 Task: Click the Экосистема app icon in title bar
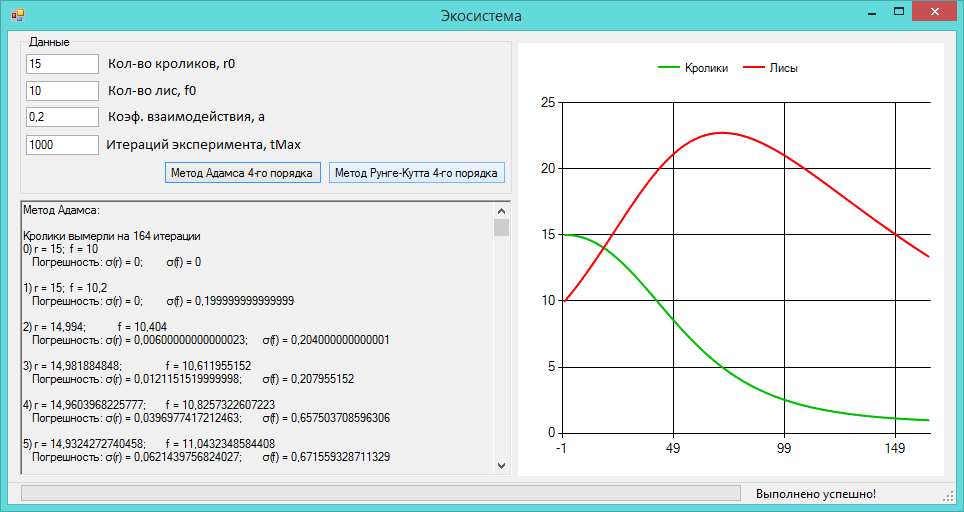pyautogui.click(x=17, y=15)
